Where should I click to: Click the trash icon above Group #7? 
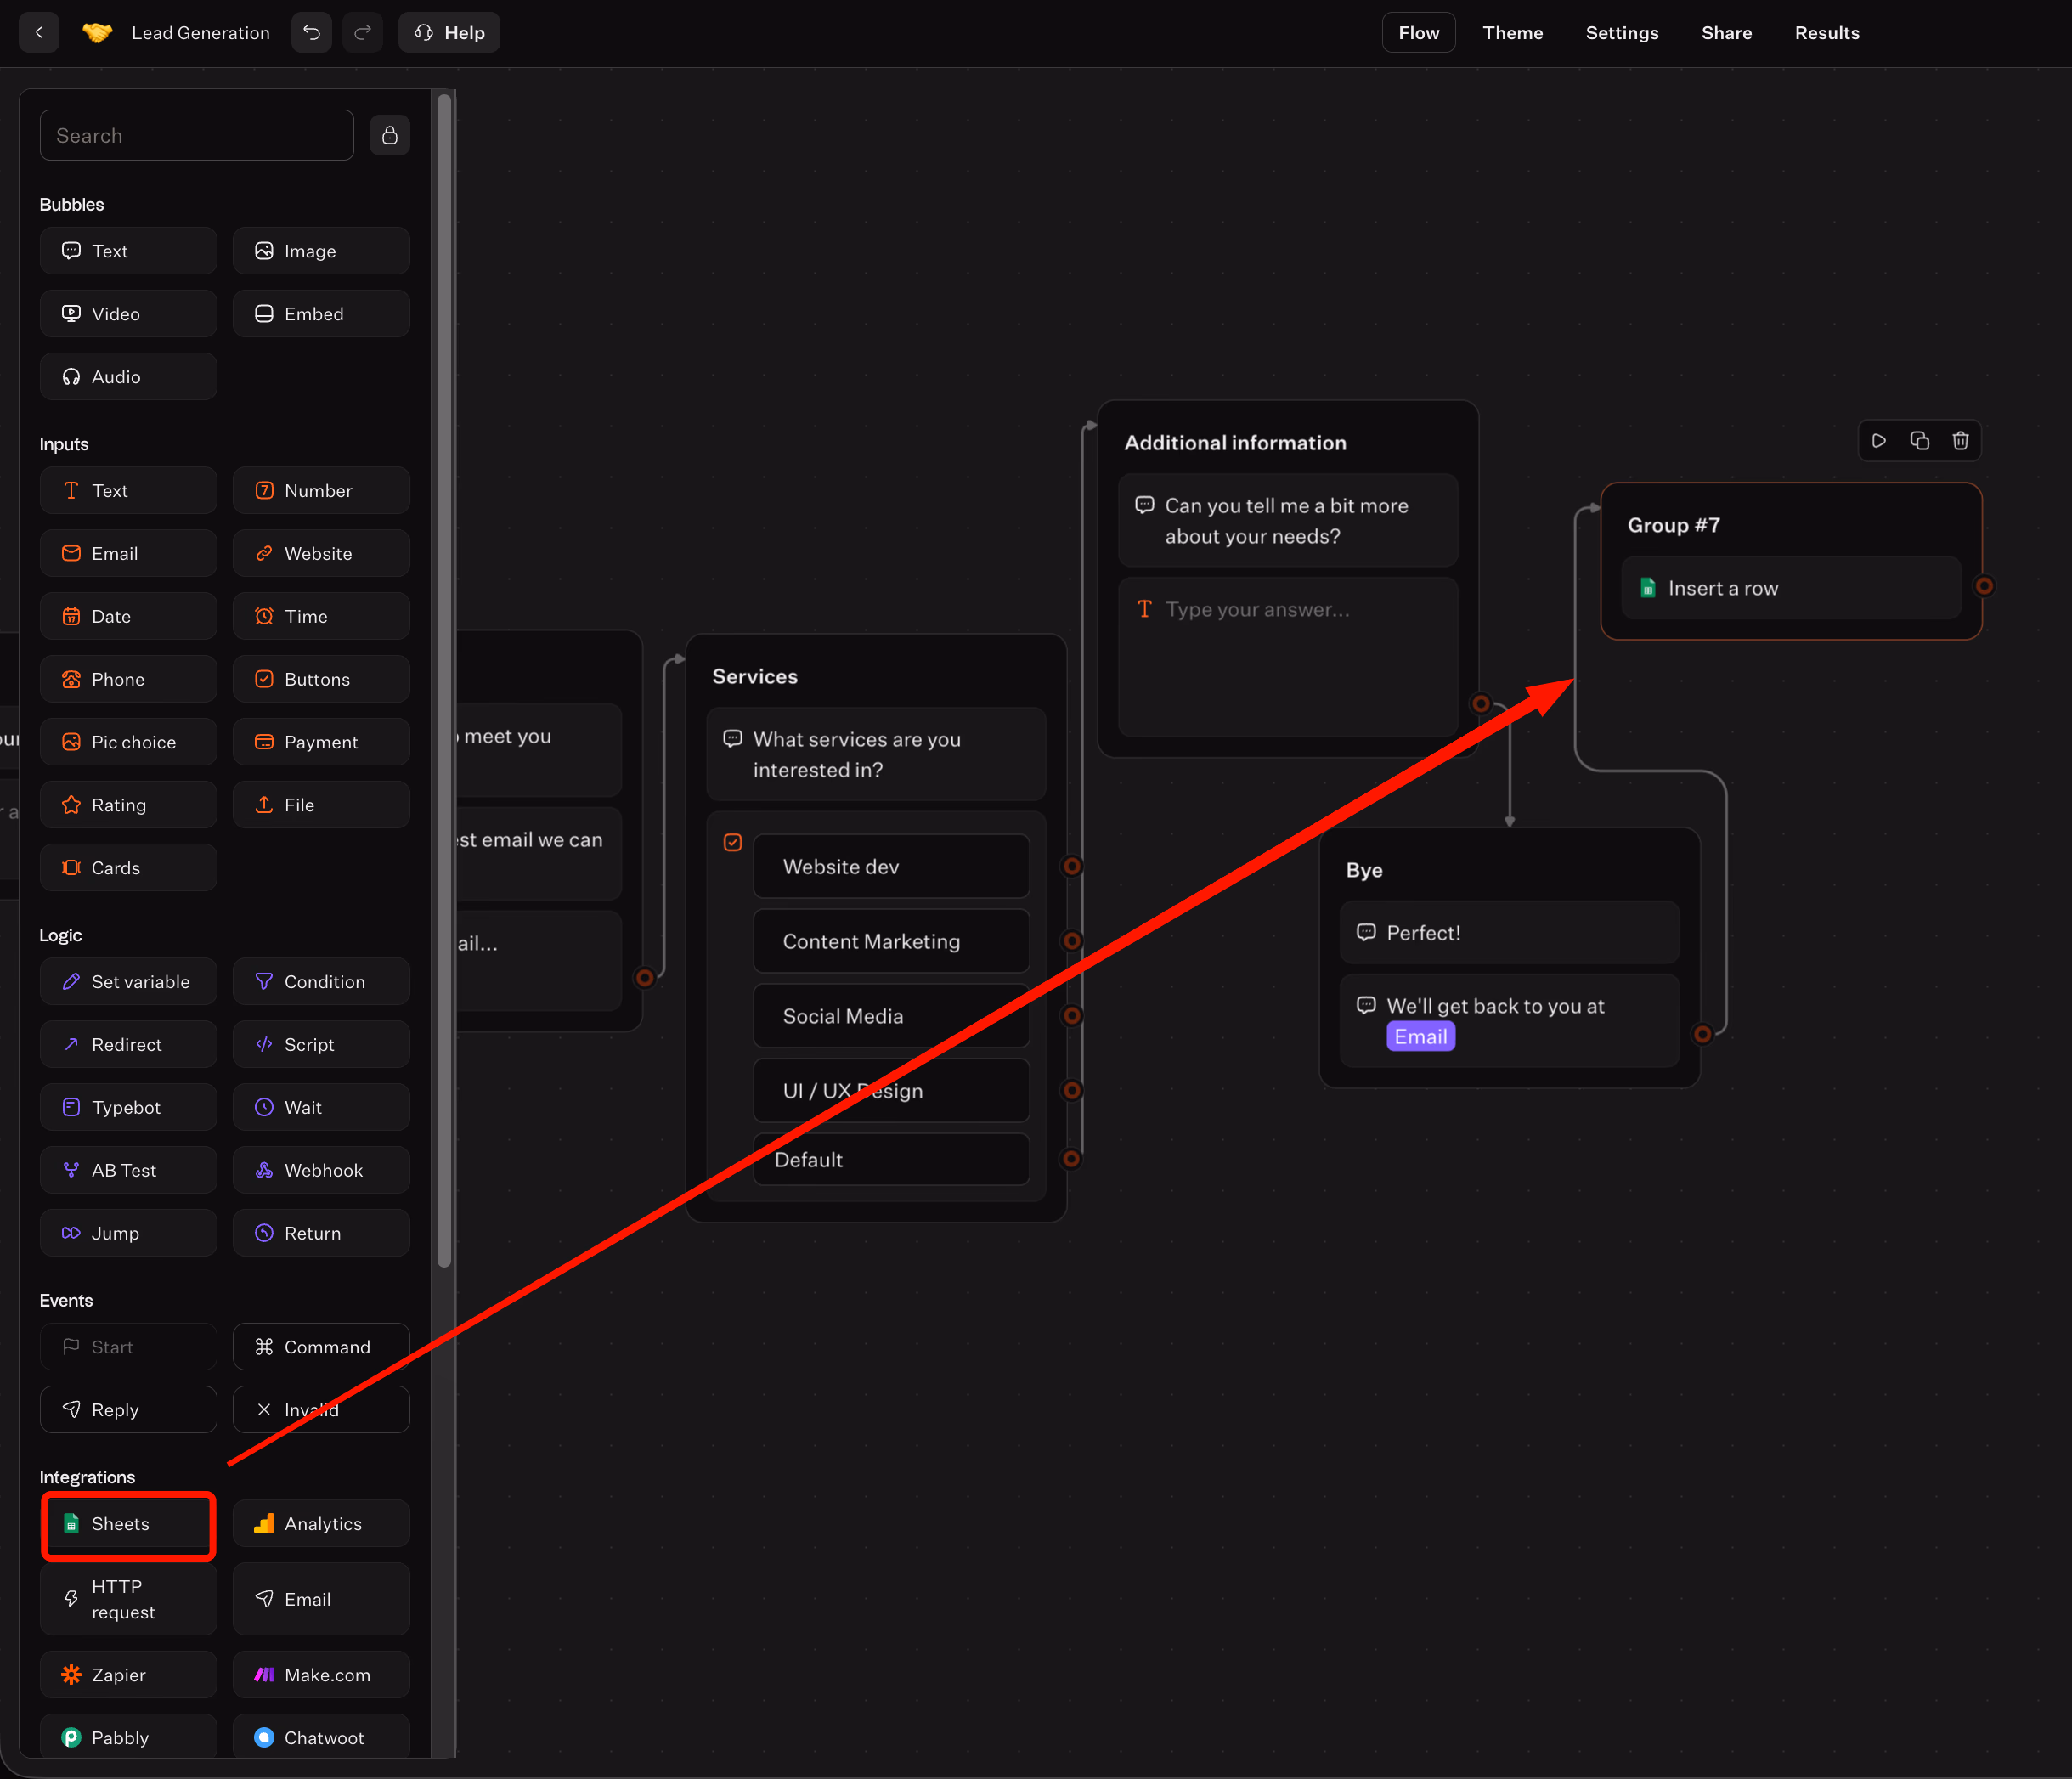(1960, 441)
